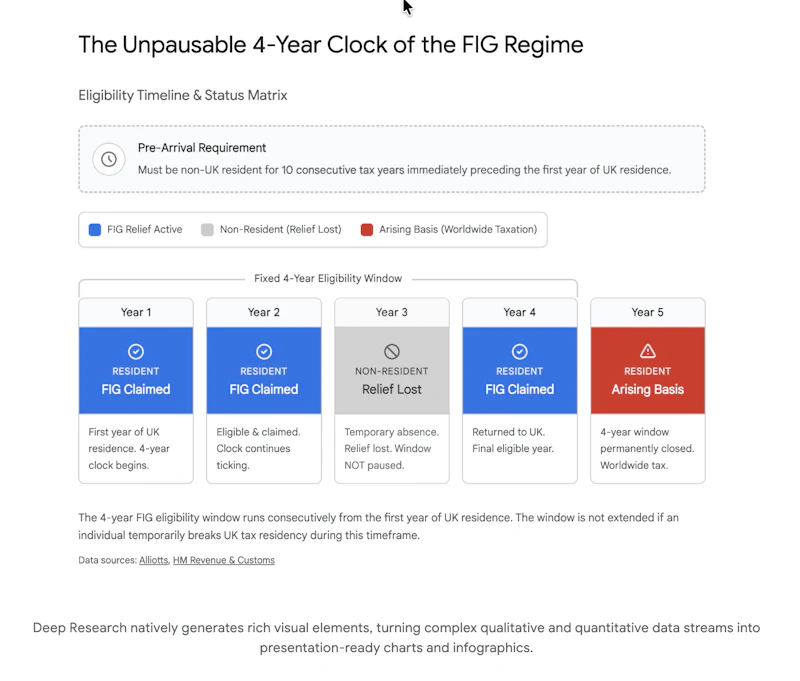
Task: Click the warning triangle icon in Year 5
Action: coord(647,351)
